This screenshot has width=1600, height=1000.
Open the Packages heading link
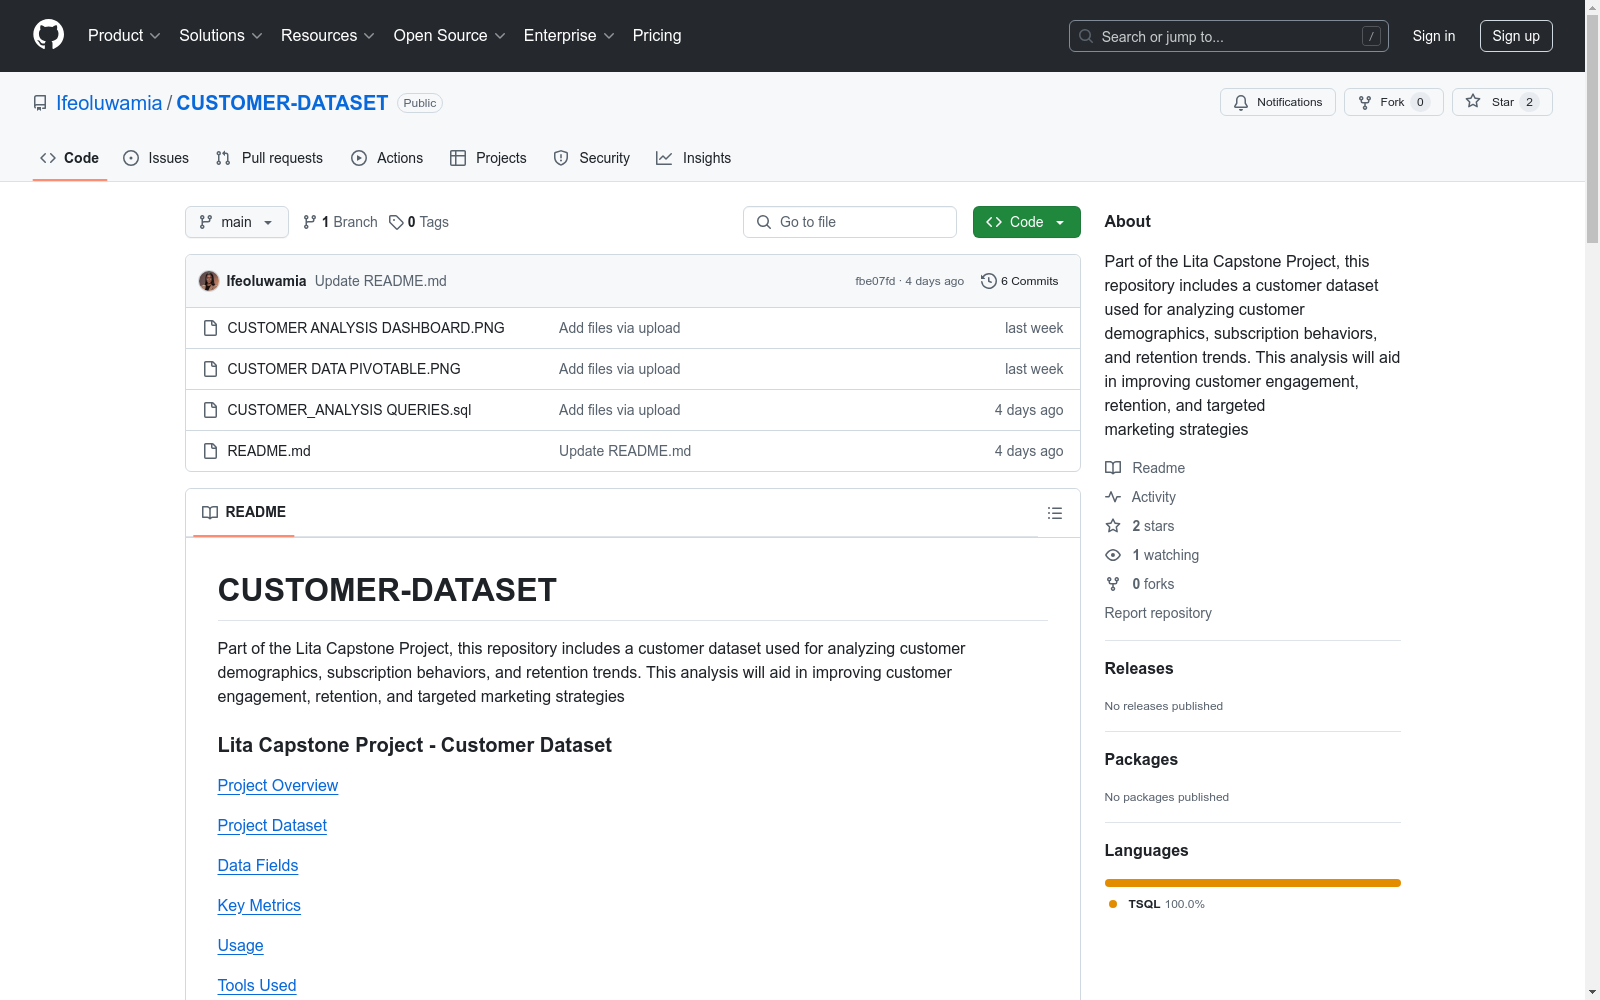(1141, 760)
